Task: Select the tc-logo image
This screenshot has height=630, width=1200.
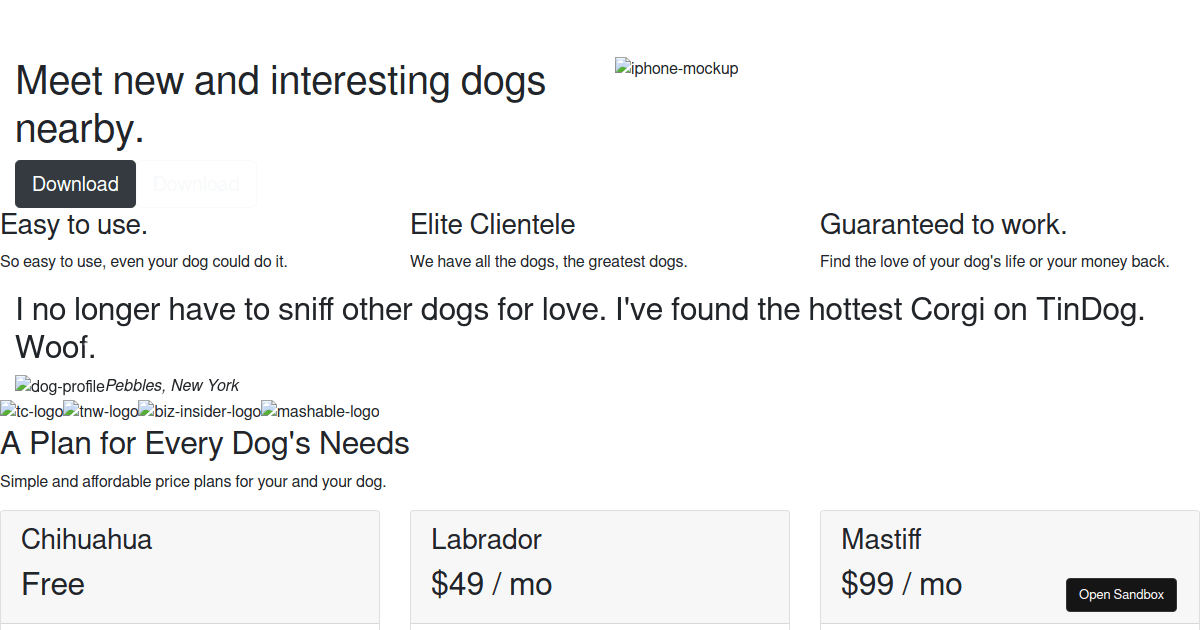Action: click(x=31, y=411)
